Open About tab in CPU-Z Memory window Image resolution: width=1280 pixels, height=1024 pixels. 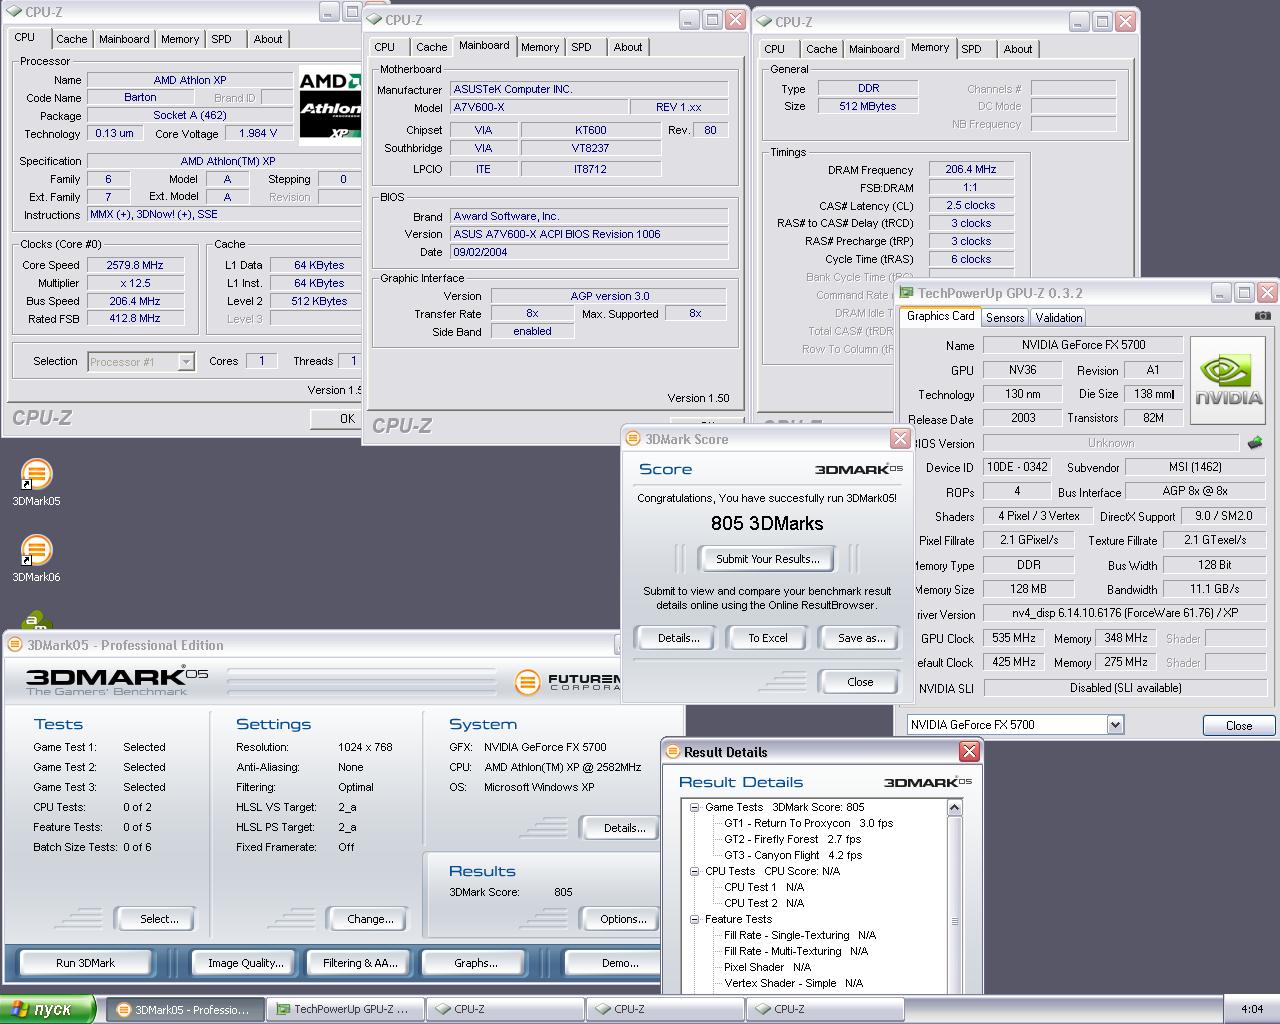click(x=1018, y=49)
